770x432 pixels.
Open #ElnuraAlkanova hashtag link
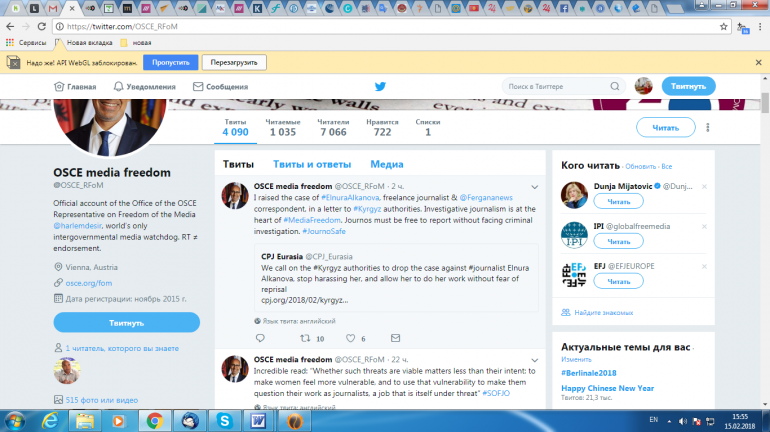[350, 197]
